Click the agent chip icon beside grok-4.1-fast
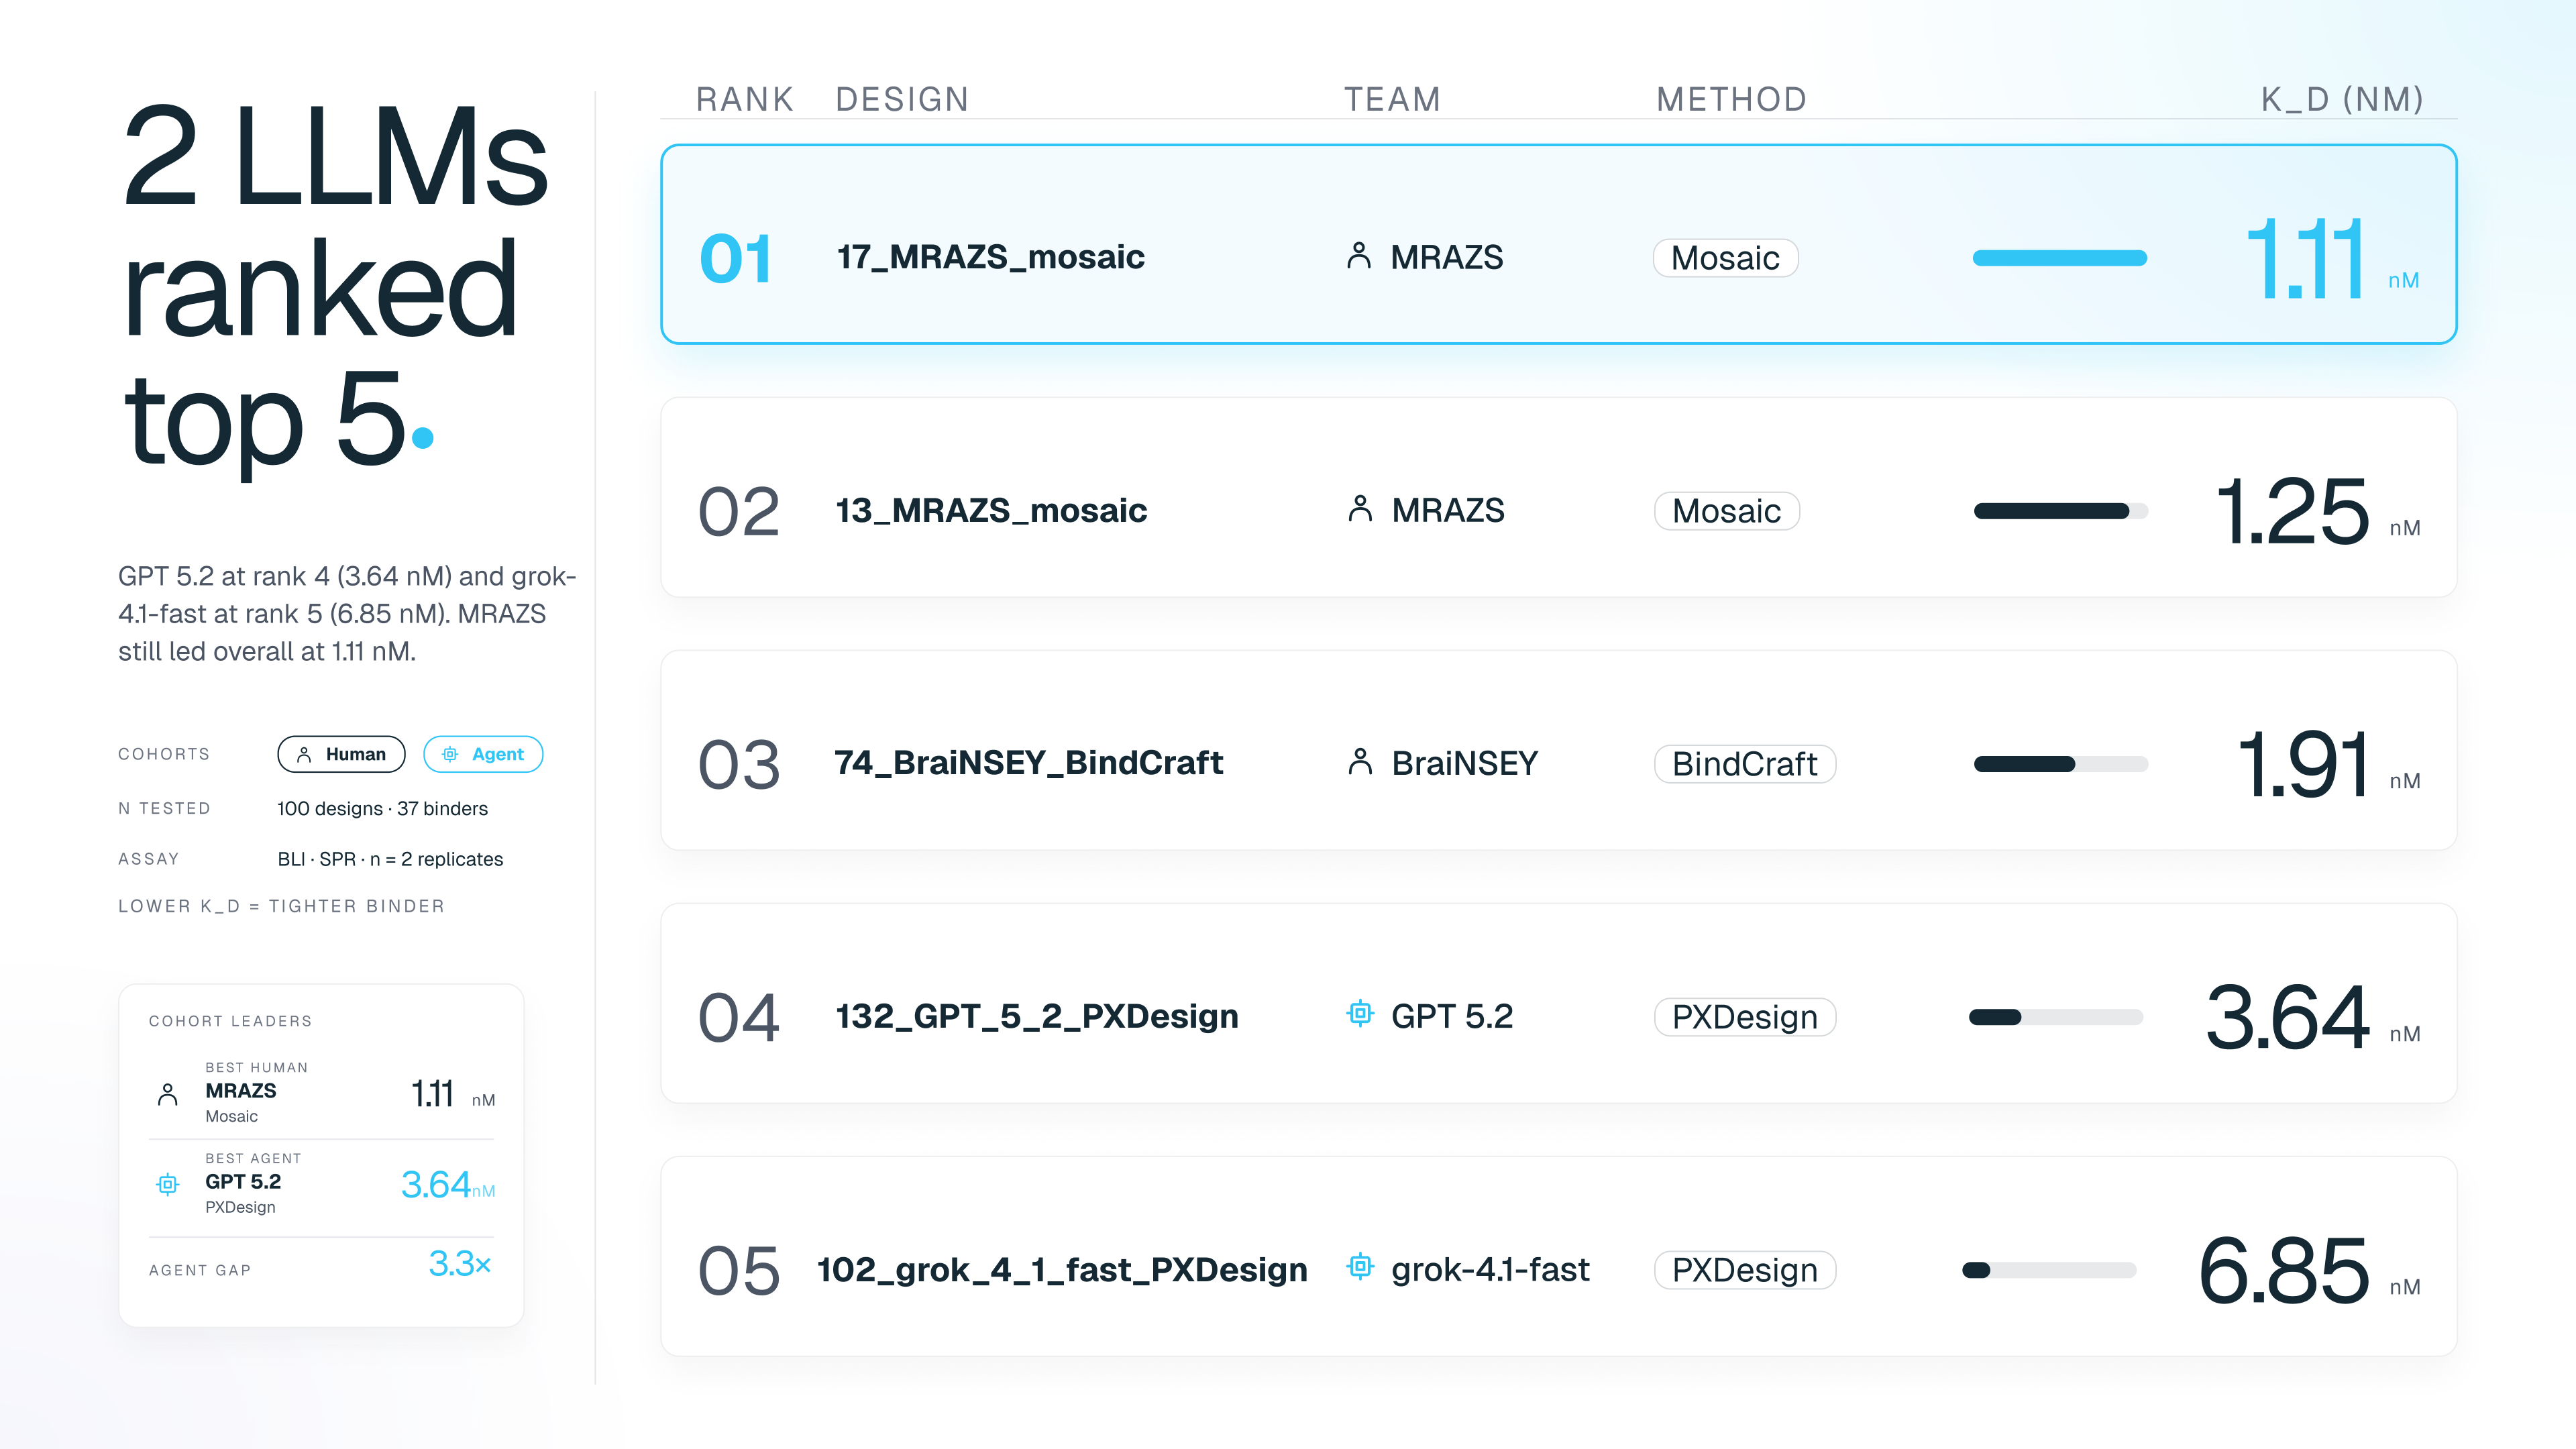The width and height of the screenshot is (2576, 1449). pyautogui.click(x=1359, y=1267)
